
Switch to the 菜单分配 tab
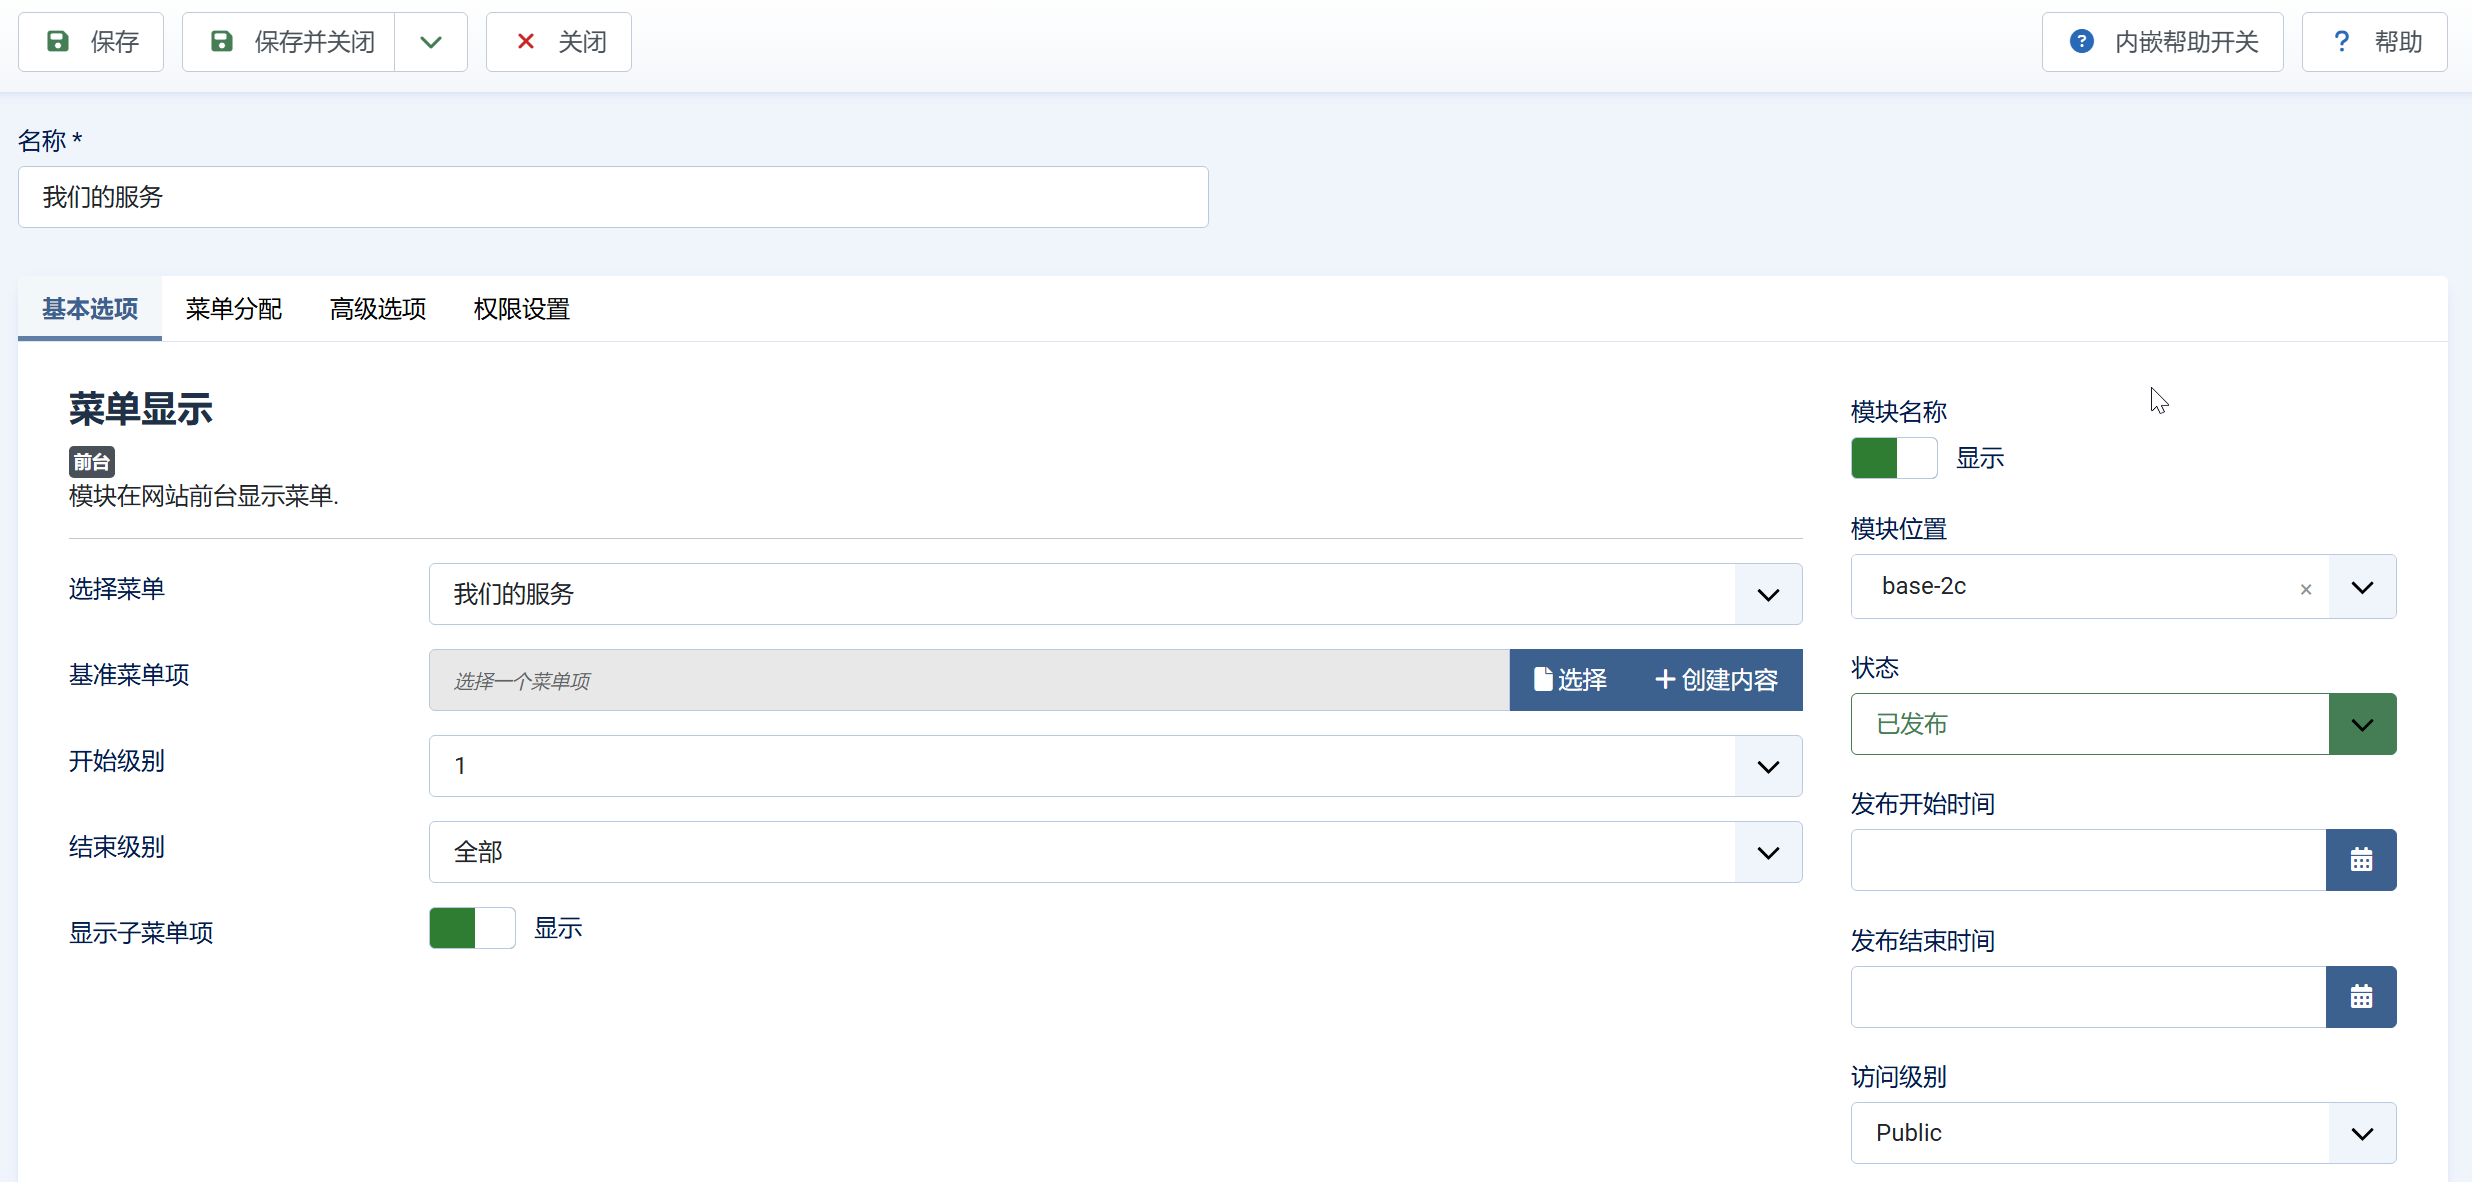[x=234, y=309]
